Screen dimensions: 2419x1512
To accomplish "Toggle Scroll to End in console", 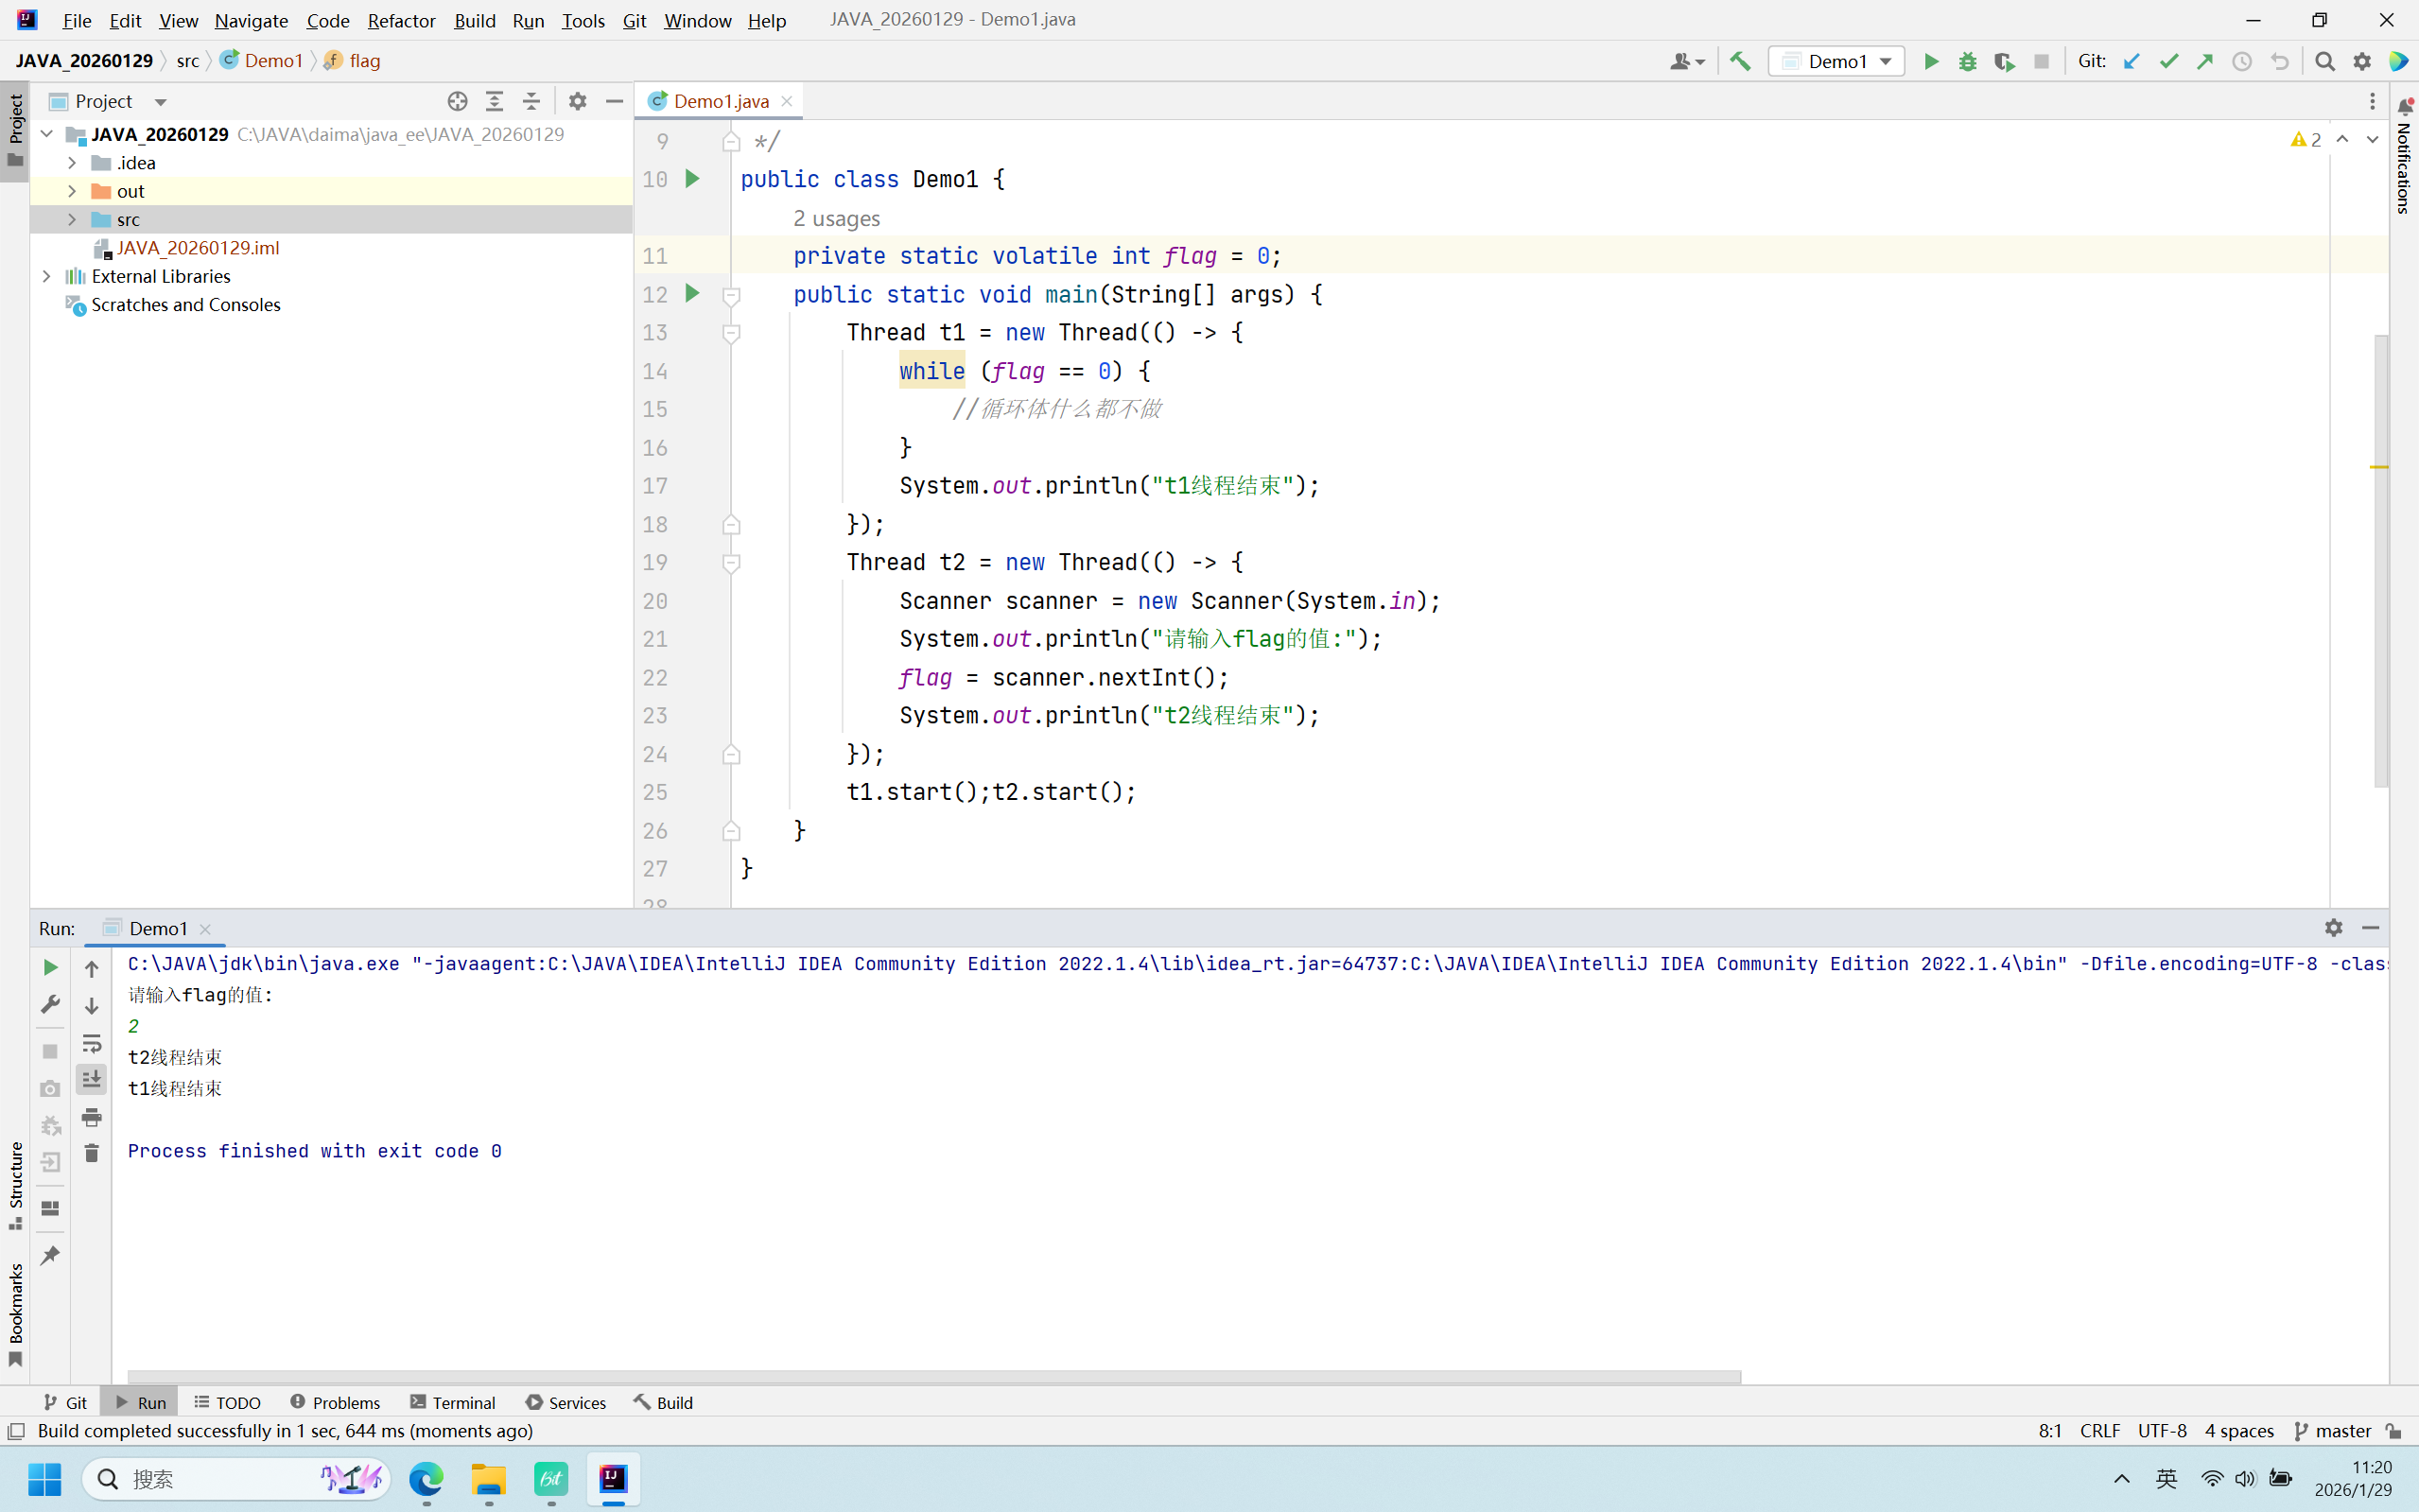I will 91,1079.
